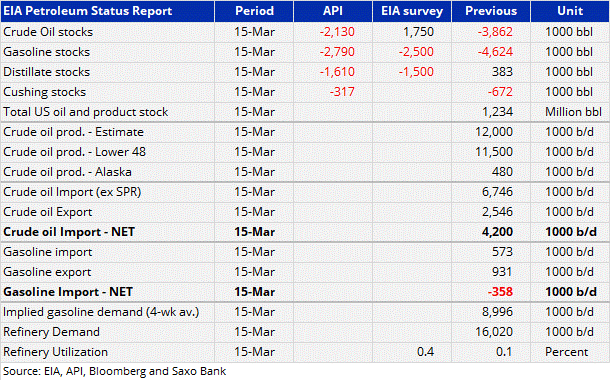Click previous value 0.1 for refinery utilization
Image resolution: width=611 pixels, height=380 pixels.
504,352
